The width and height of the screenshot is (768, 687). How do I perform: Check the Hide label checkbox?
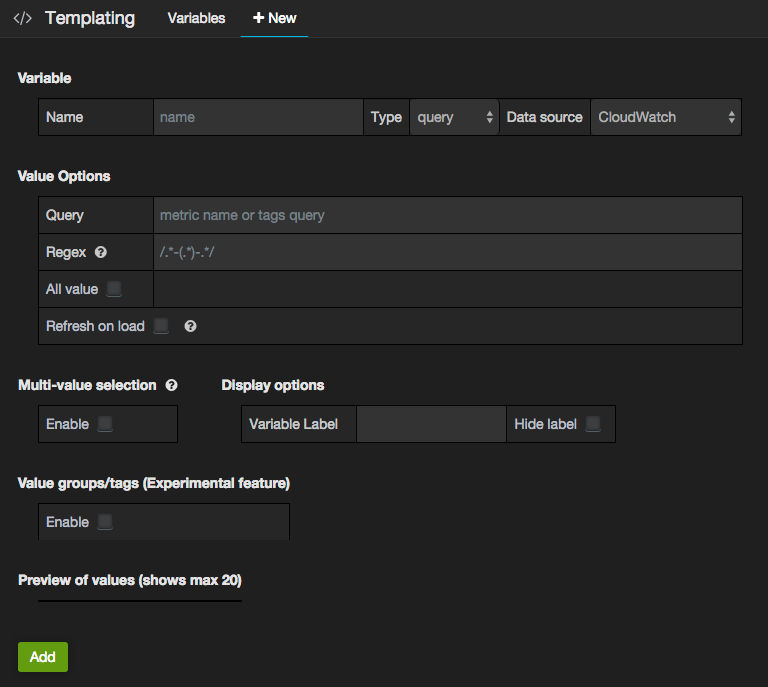tap(593, 424)
